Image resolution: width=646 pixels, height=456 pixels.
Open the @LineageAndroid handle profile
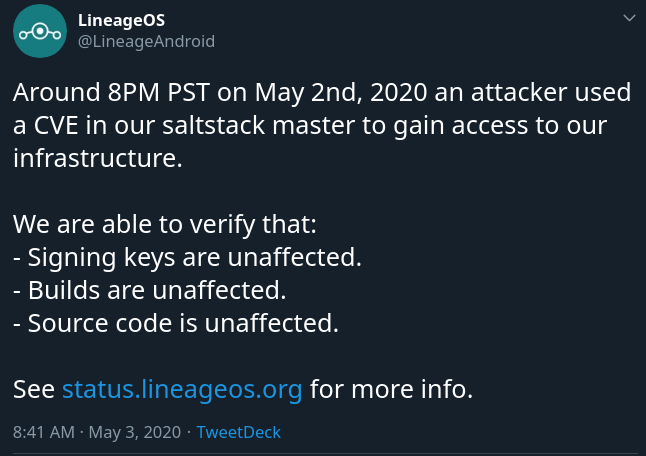tap(146, 42)
